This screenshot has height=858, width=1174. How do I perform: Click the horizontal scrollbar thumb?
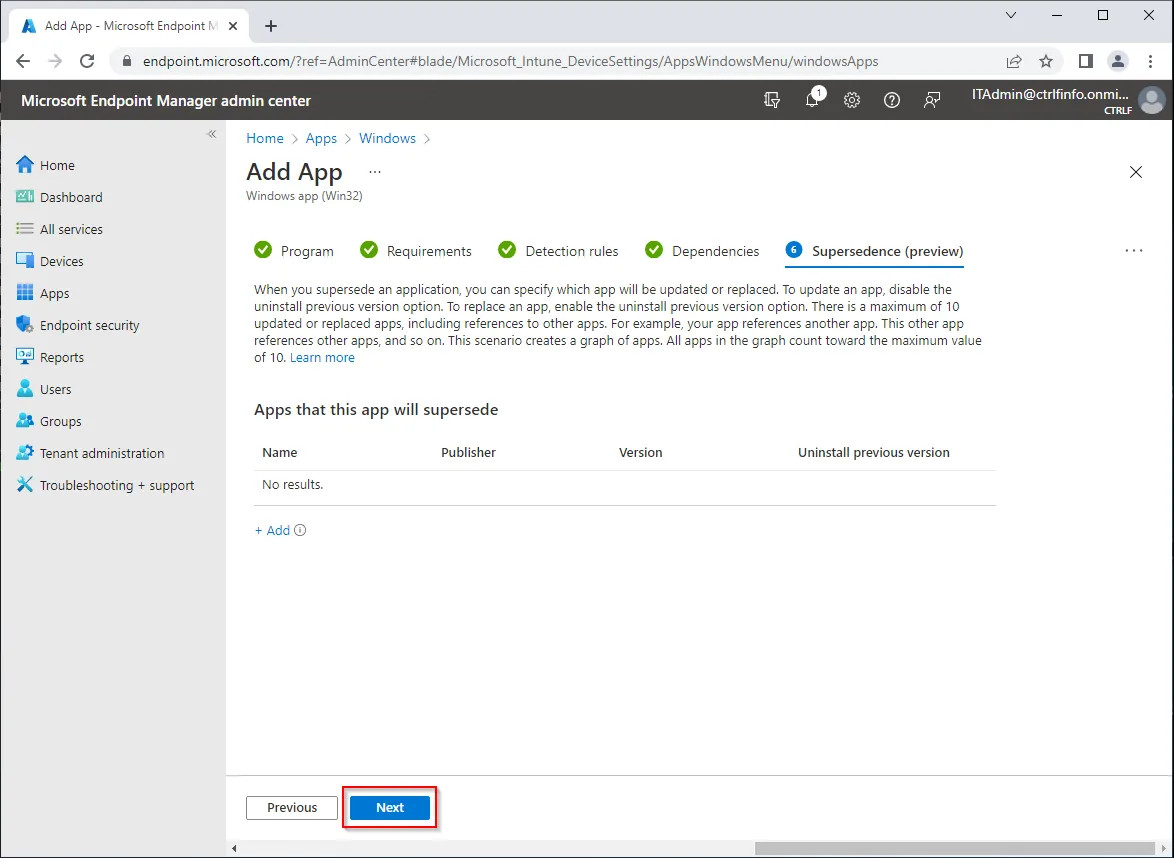955,848
